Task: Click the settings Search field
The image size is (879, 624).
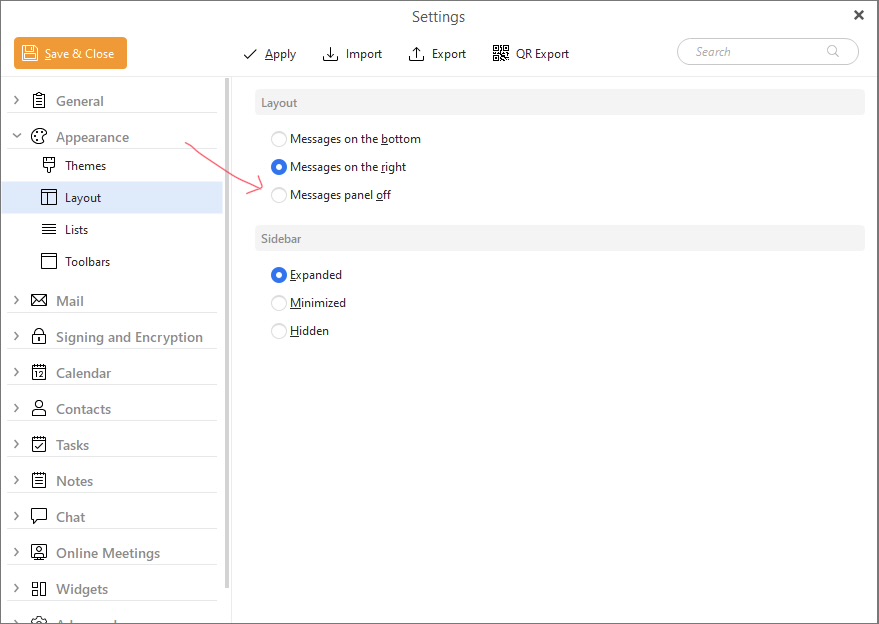Action: 755,52
